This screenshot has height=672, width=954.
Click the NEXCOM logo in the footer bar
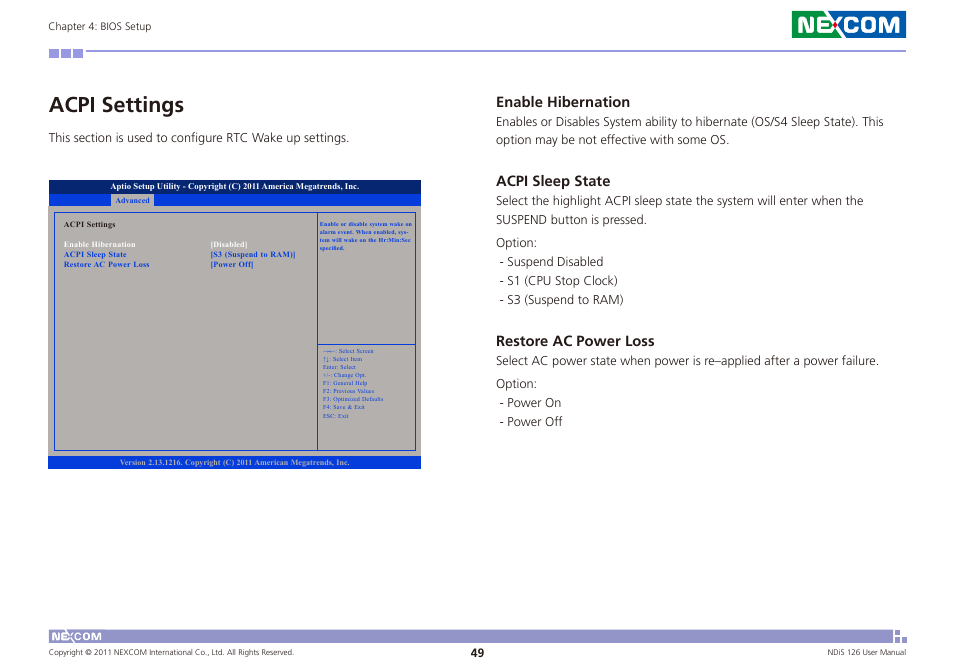coord(77,636)
